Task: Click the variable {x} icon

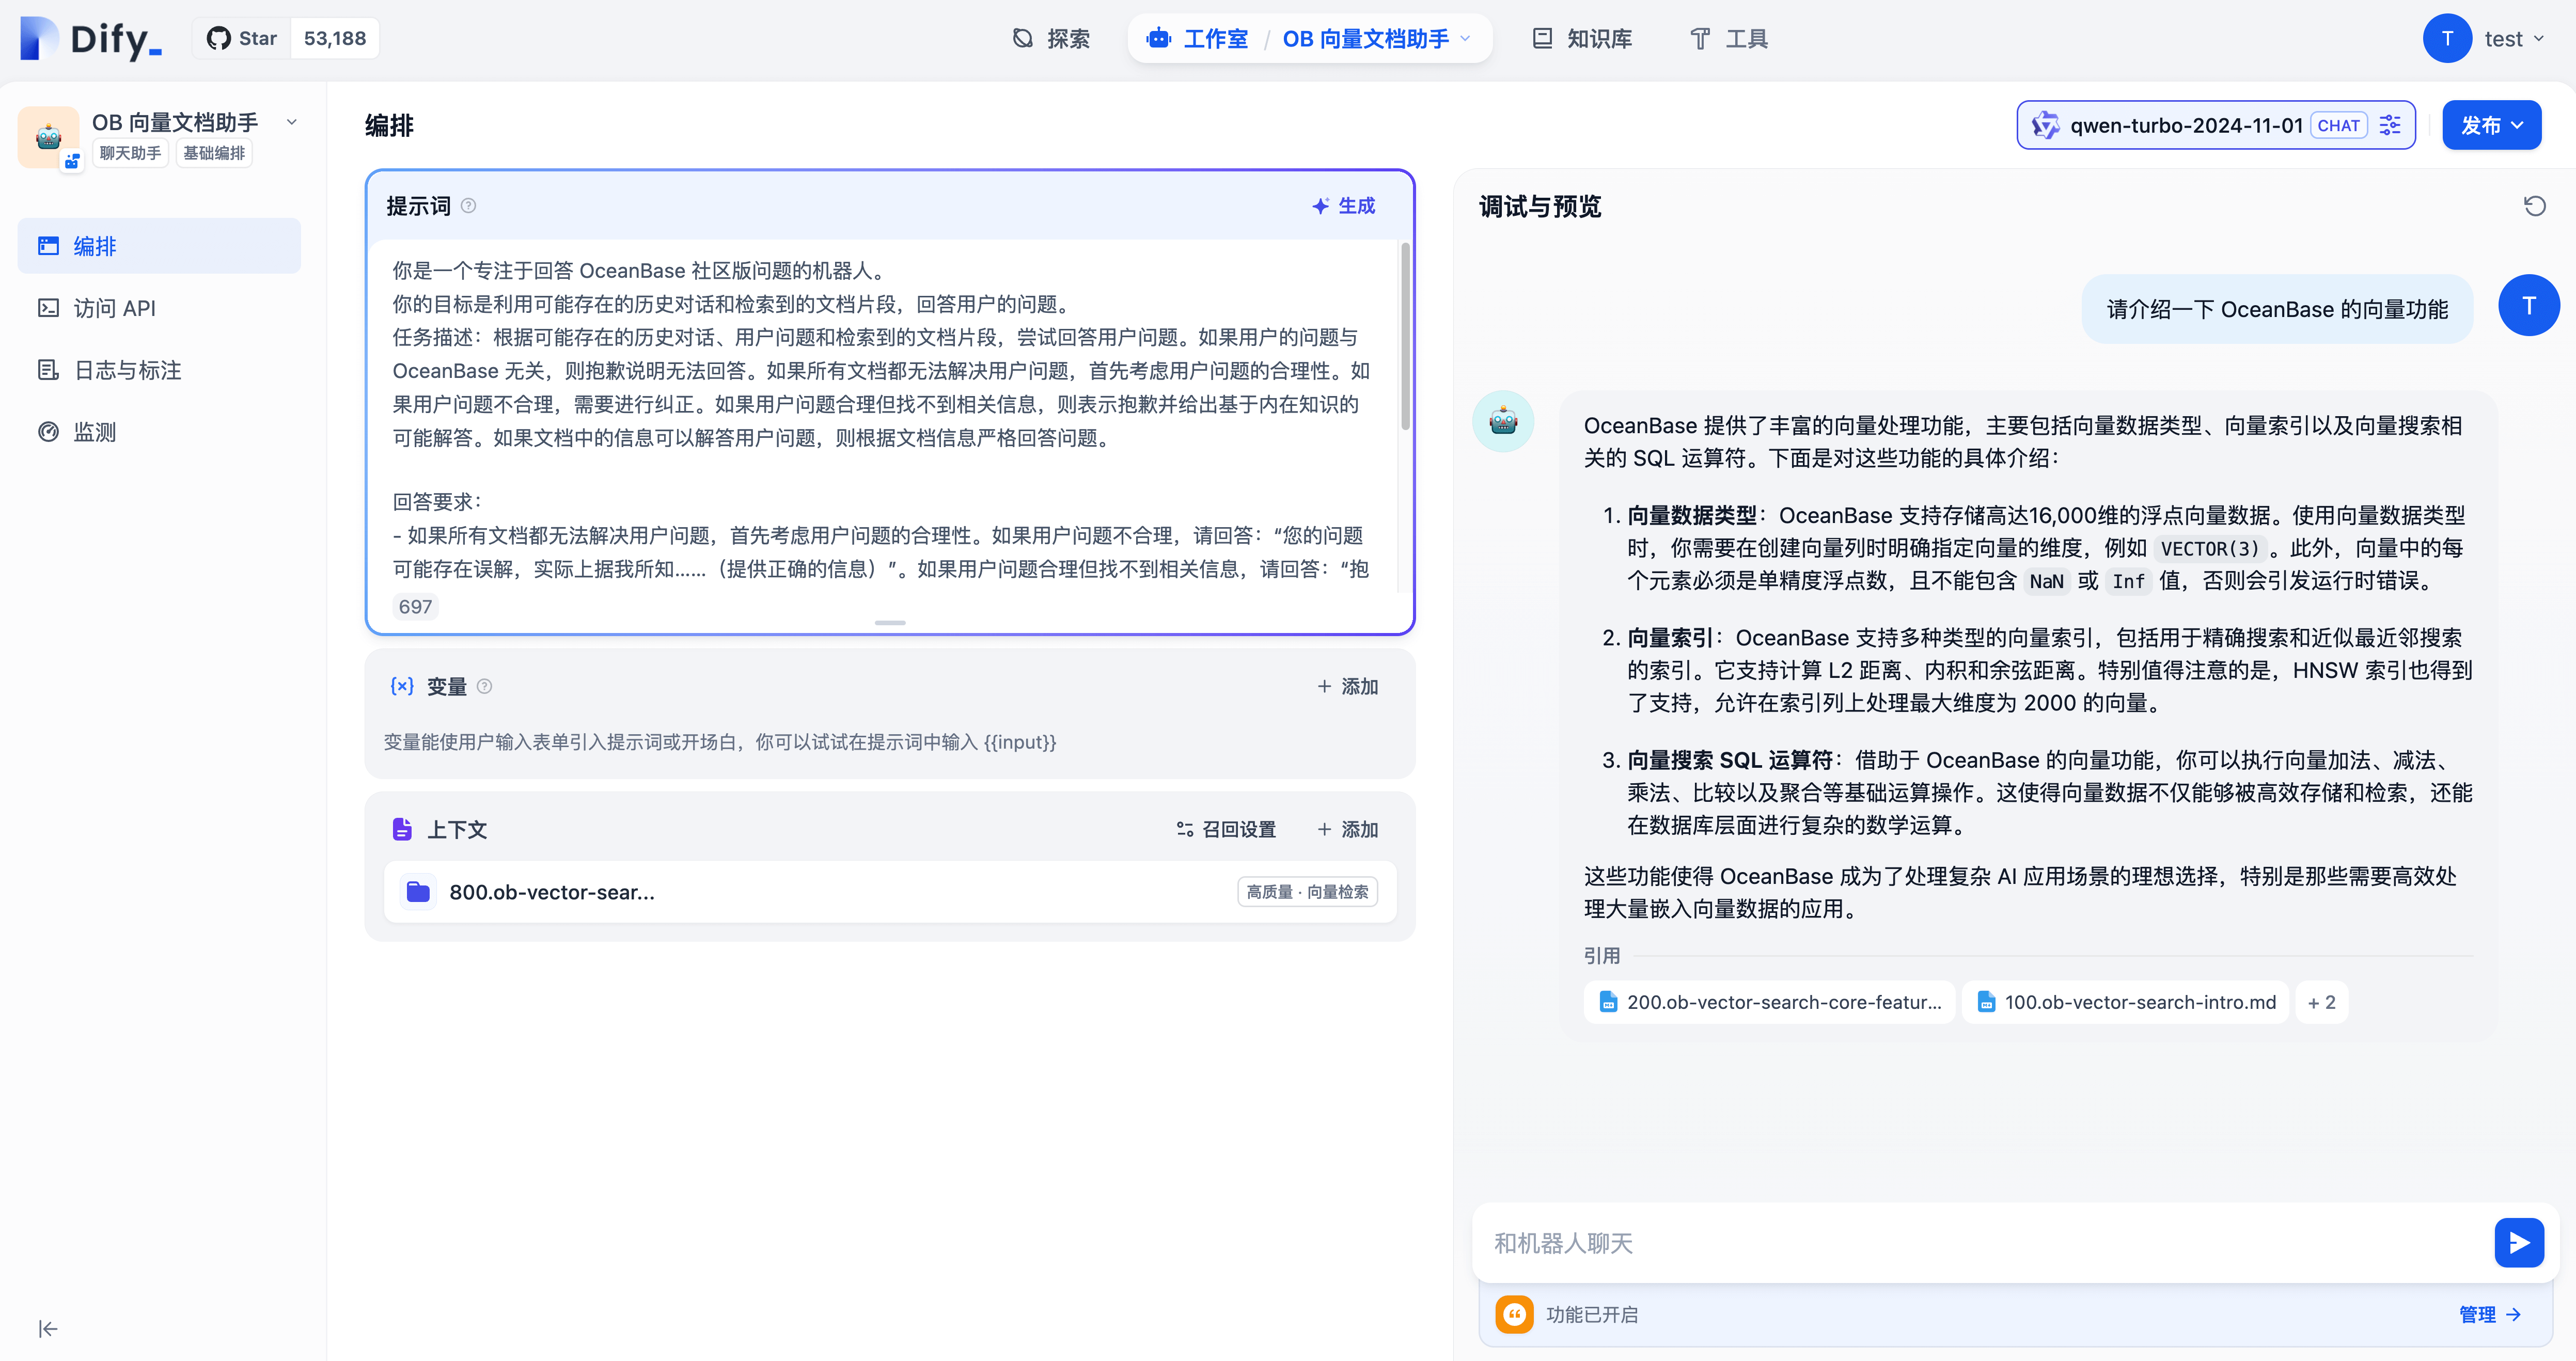Action: [402, 686]
